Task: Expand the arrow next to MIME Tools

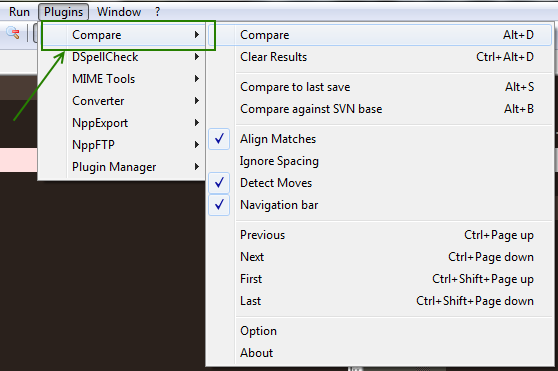Action: [196, 79]
